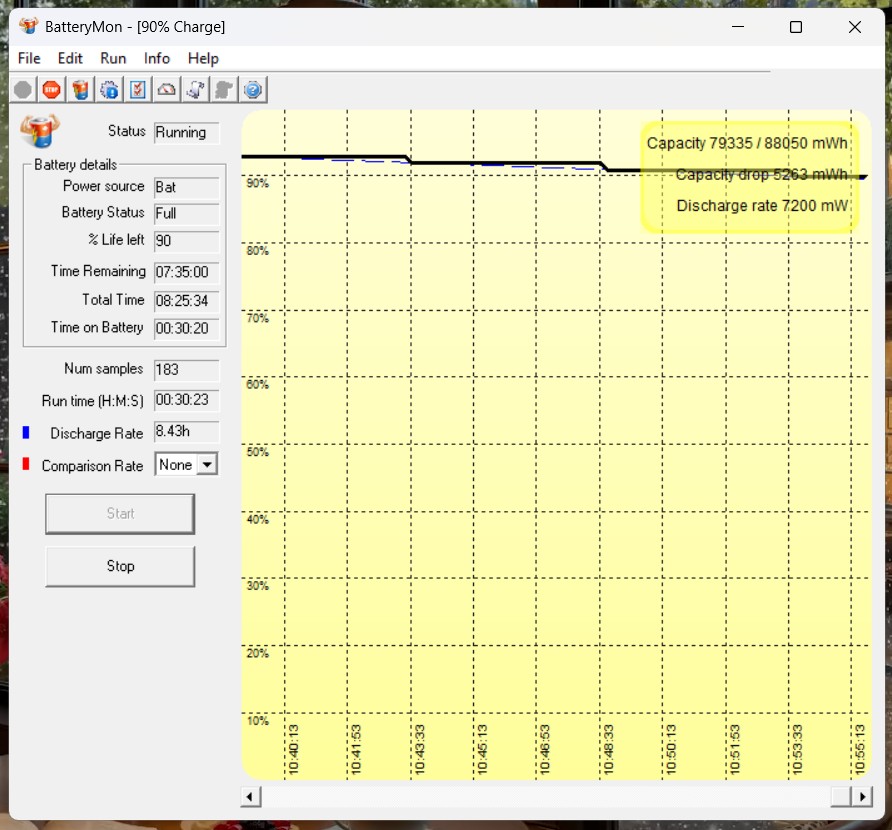
Task: Click the Comparison Rate label
Action: tap(92, 466)
